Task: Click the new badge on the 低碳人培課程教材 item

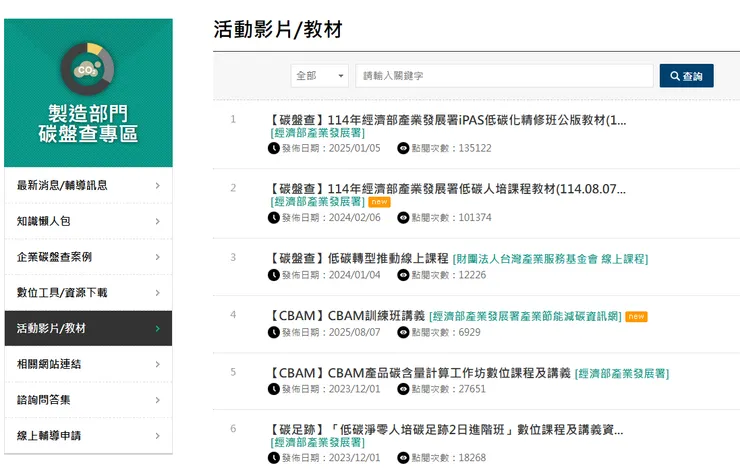Action: tap(379, 202)
